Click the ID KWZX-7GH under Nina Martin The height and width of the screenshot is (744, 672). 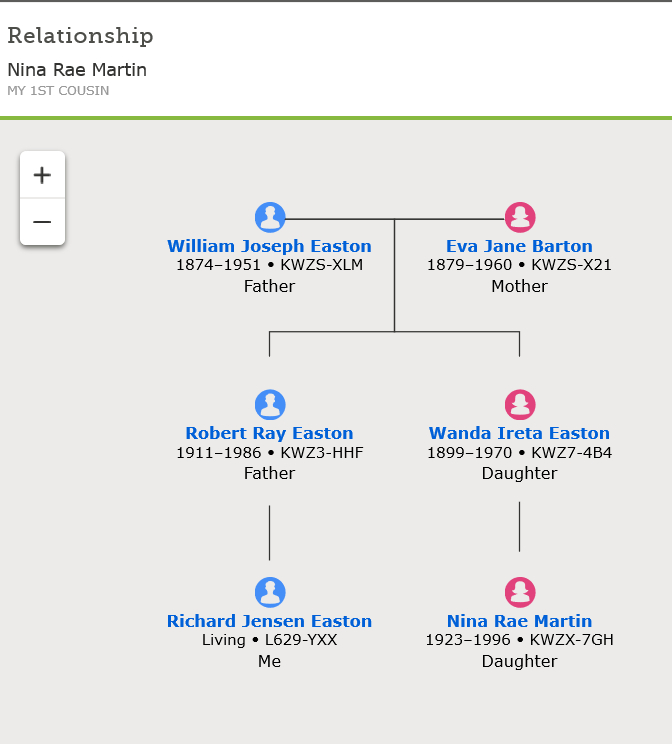coord(572,640)
